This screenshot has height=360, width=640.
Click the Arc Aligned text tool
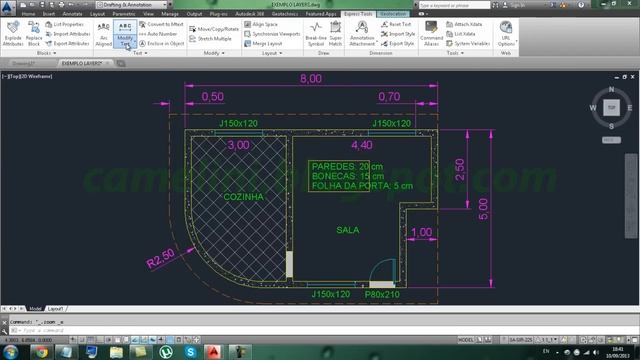coord(103,33)
